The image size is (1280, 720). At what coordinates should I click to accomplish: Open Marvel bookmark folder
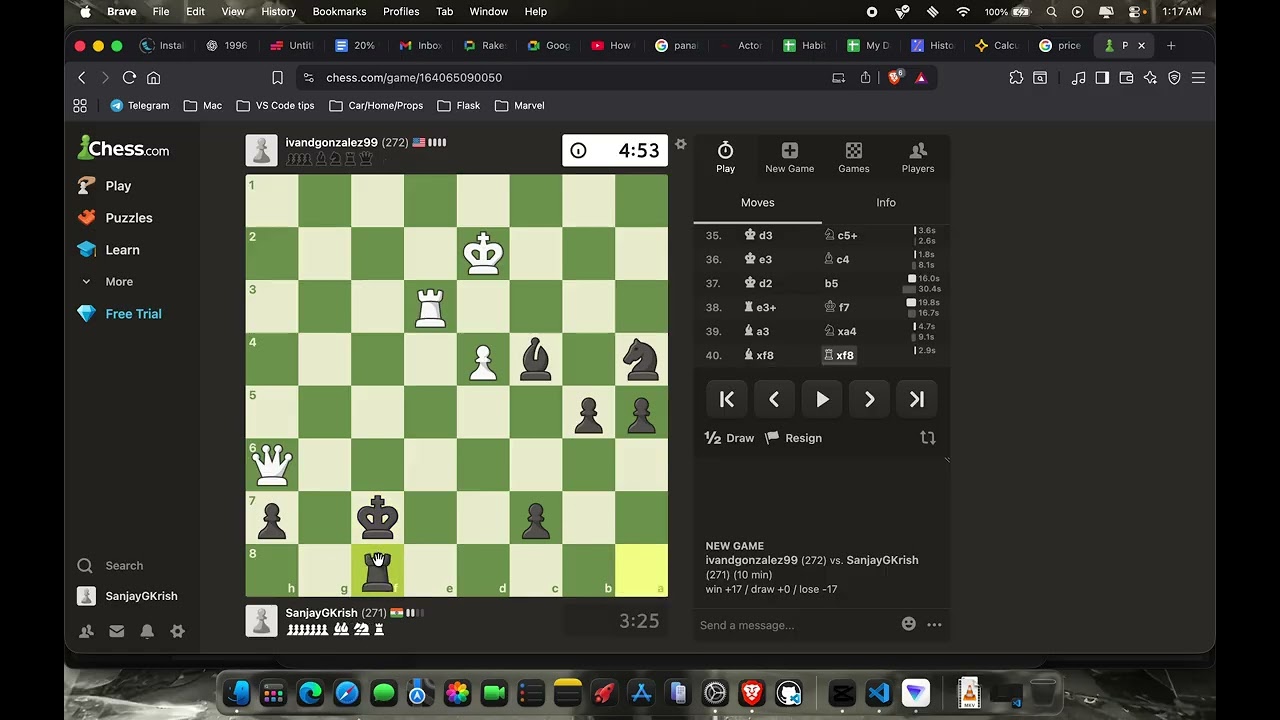(520, 106)
